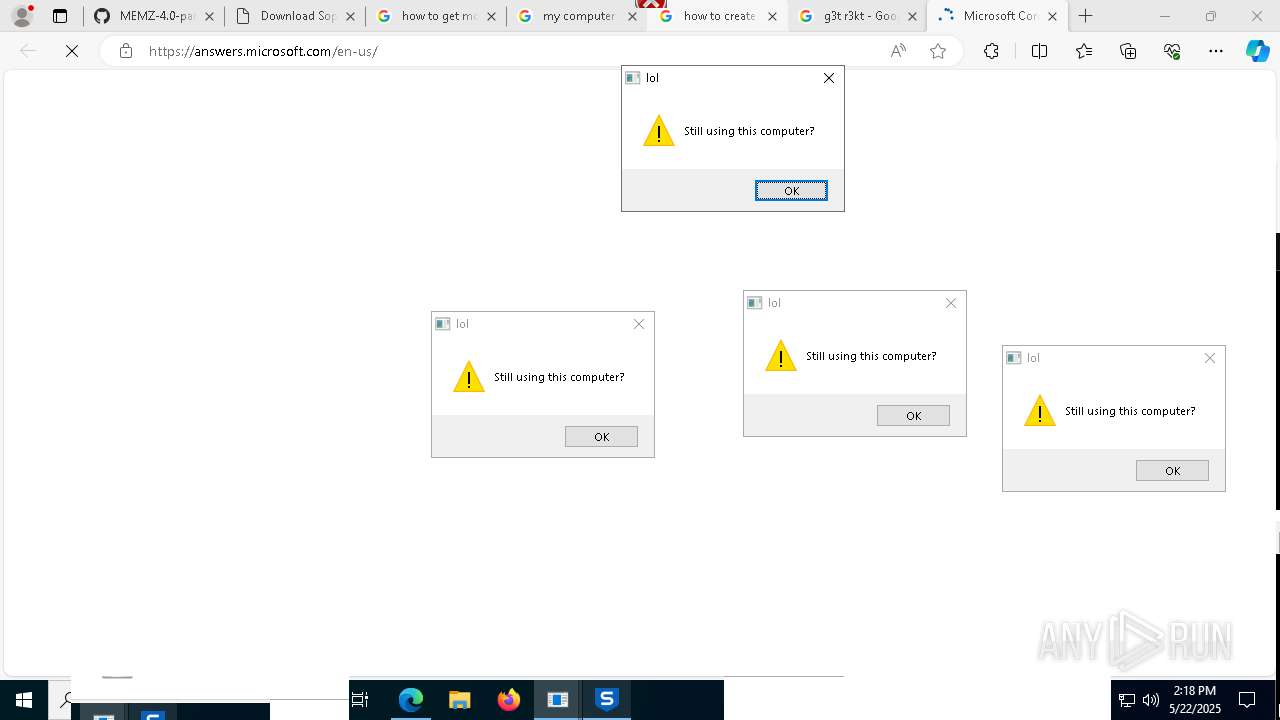Close the Download Sophos tab
Viewport: 1280px width, 720px height.
point(350,16)
